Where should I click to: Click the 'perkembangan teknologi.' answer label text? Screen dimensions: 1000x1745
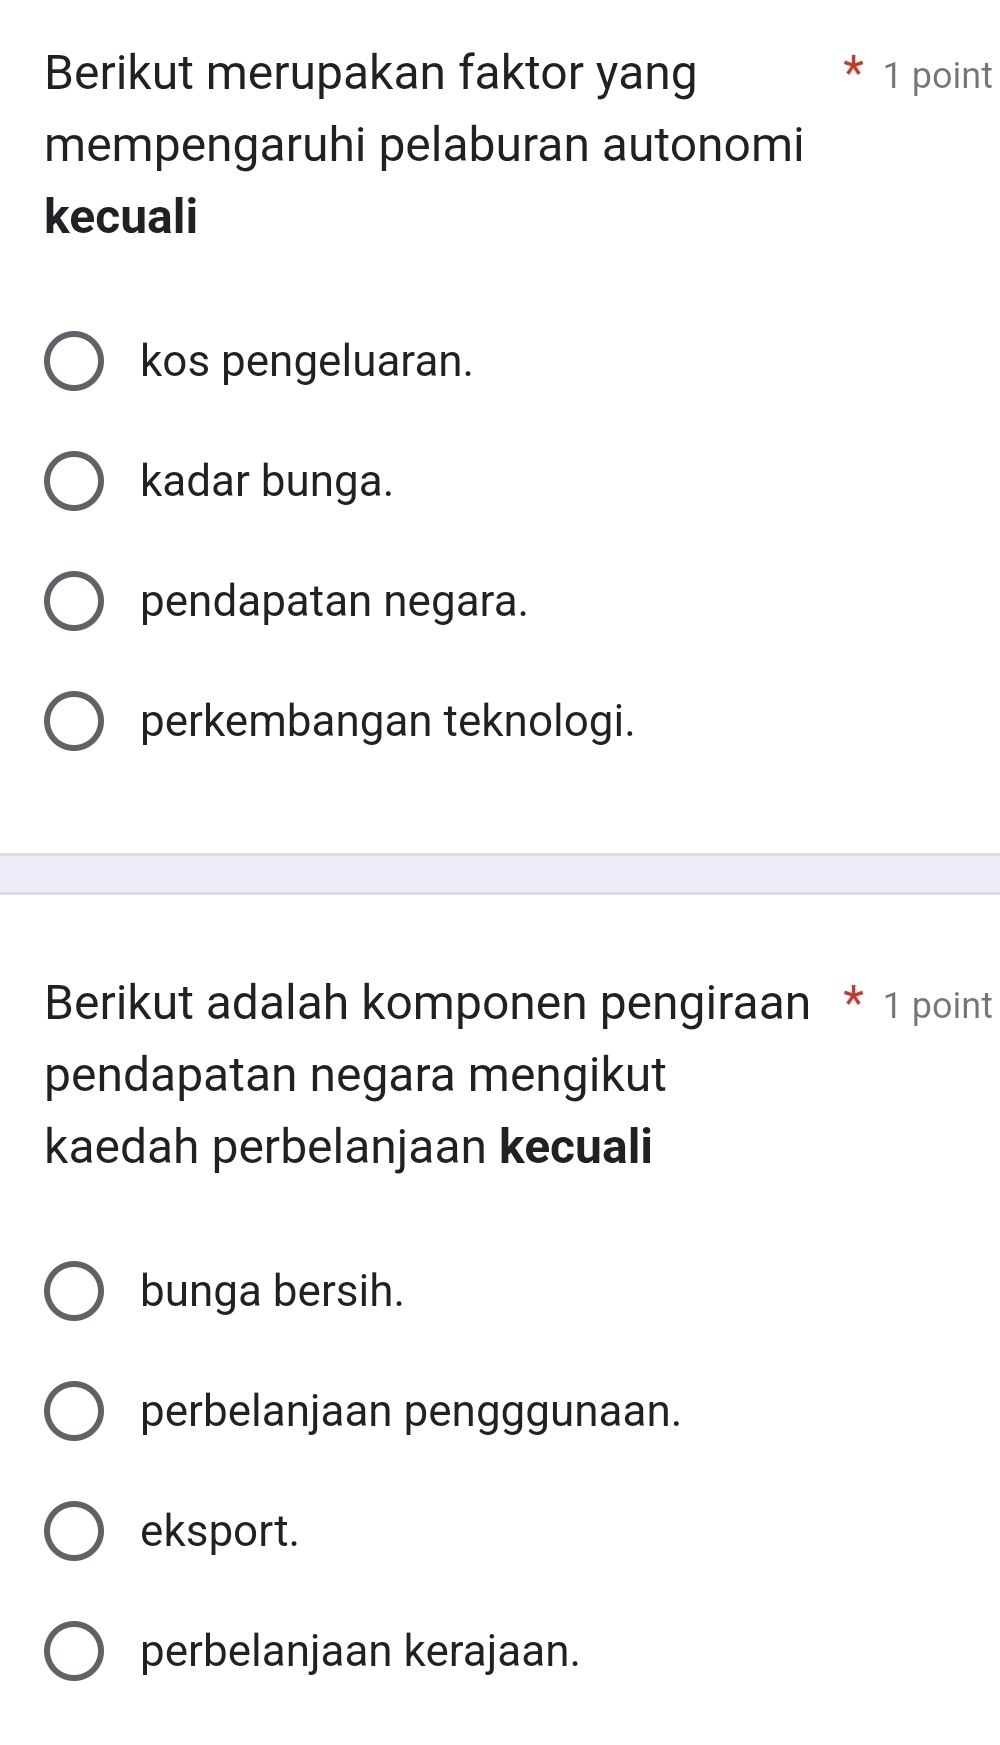388,721
